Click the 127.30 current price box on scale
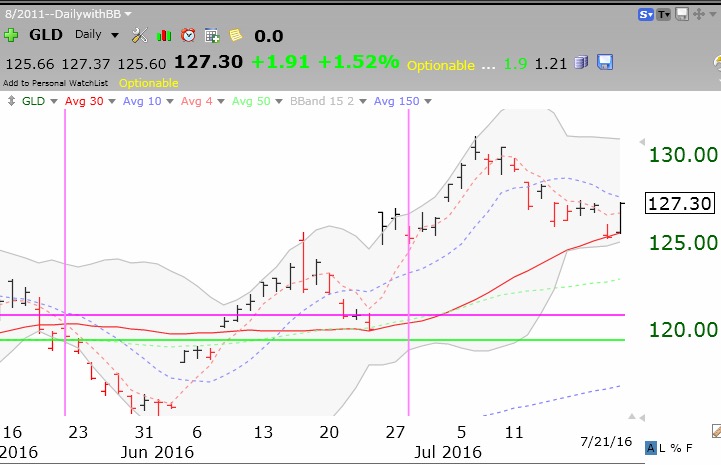This screenshot has width=721, height=465. click(680, 203)
